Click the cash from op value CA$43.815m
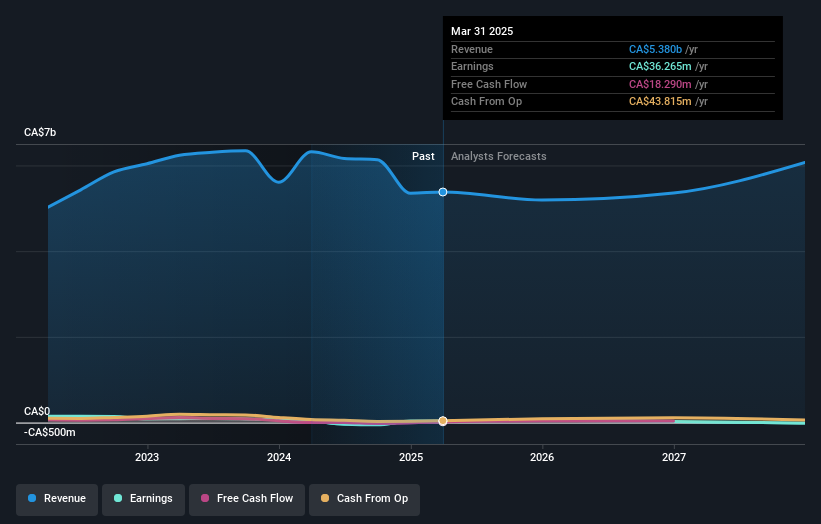Screen dimensions: 821x524 pyautogui.click(x=660, y=102)
